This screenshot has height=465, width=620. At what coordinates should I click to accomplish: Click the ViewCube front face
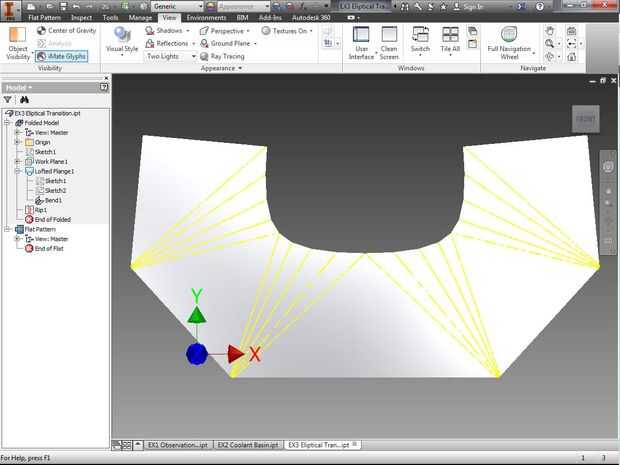tap(586, 119)
